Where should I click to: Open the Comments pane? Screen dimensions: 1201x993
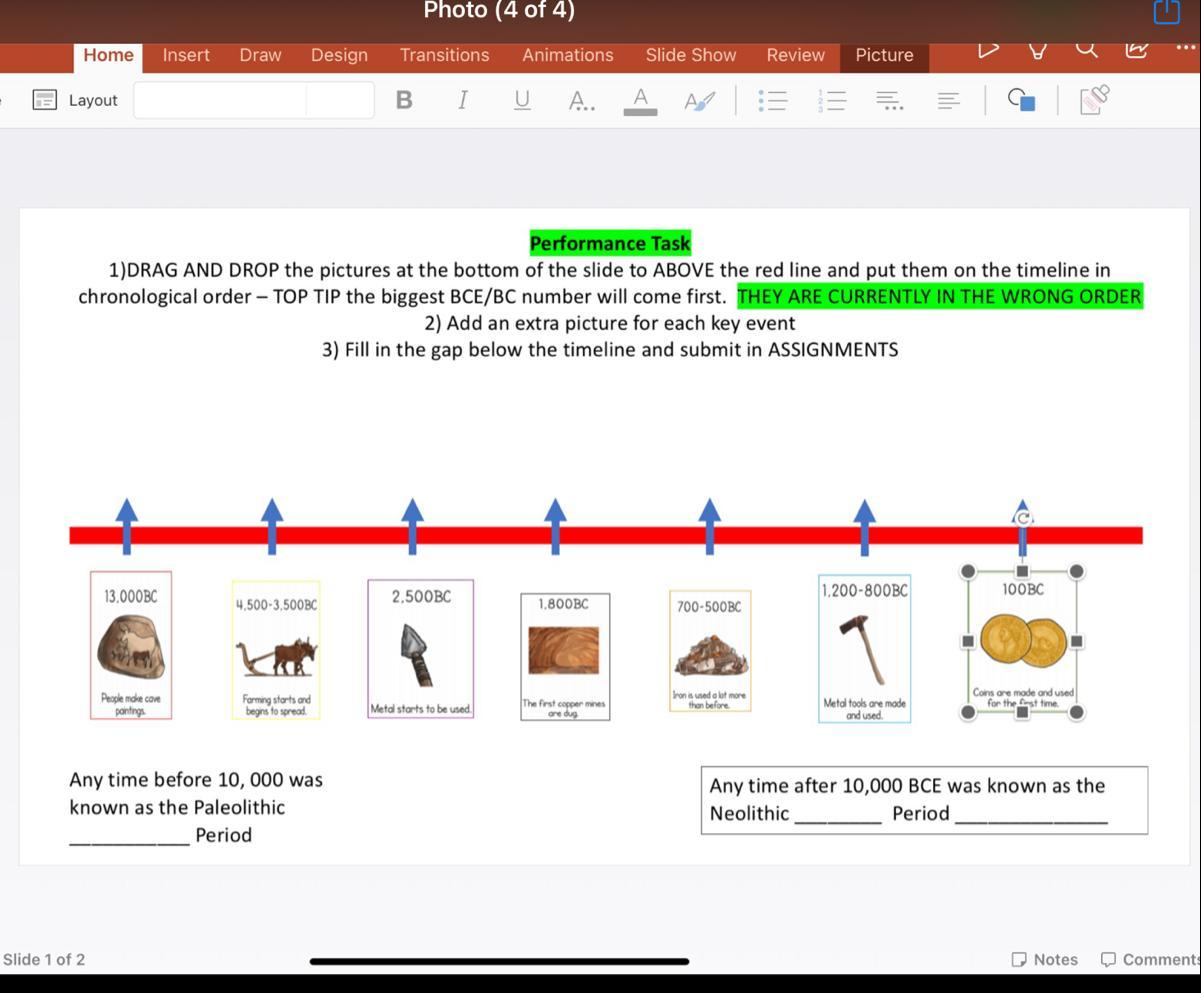pos(1150,959)
